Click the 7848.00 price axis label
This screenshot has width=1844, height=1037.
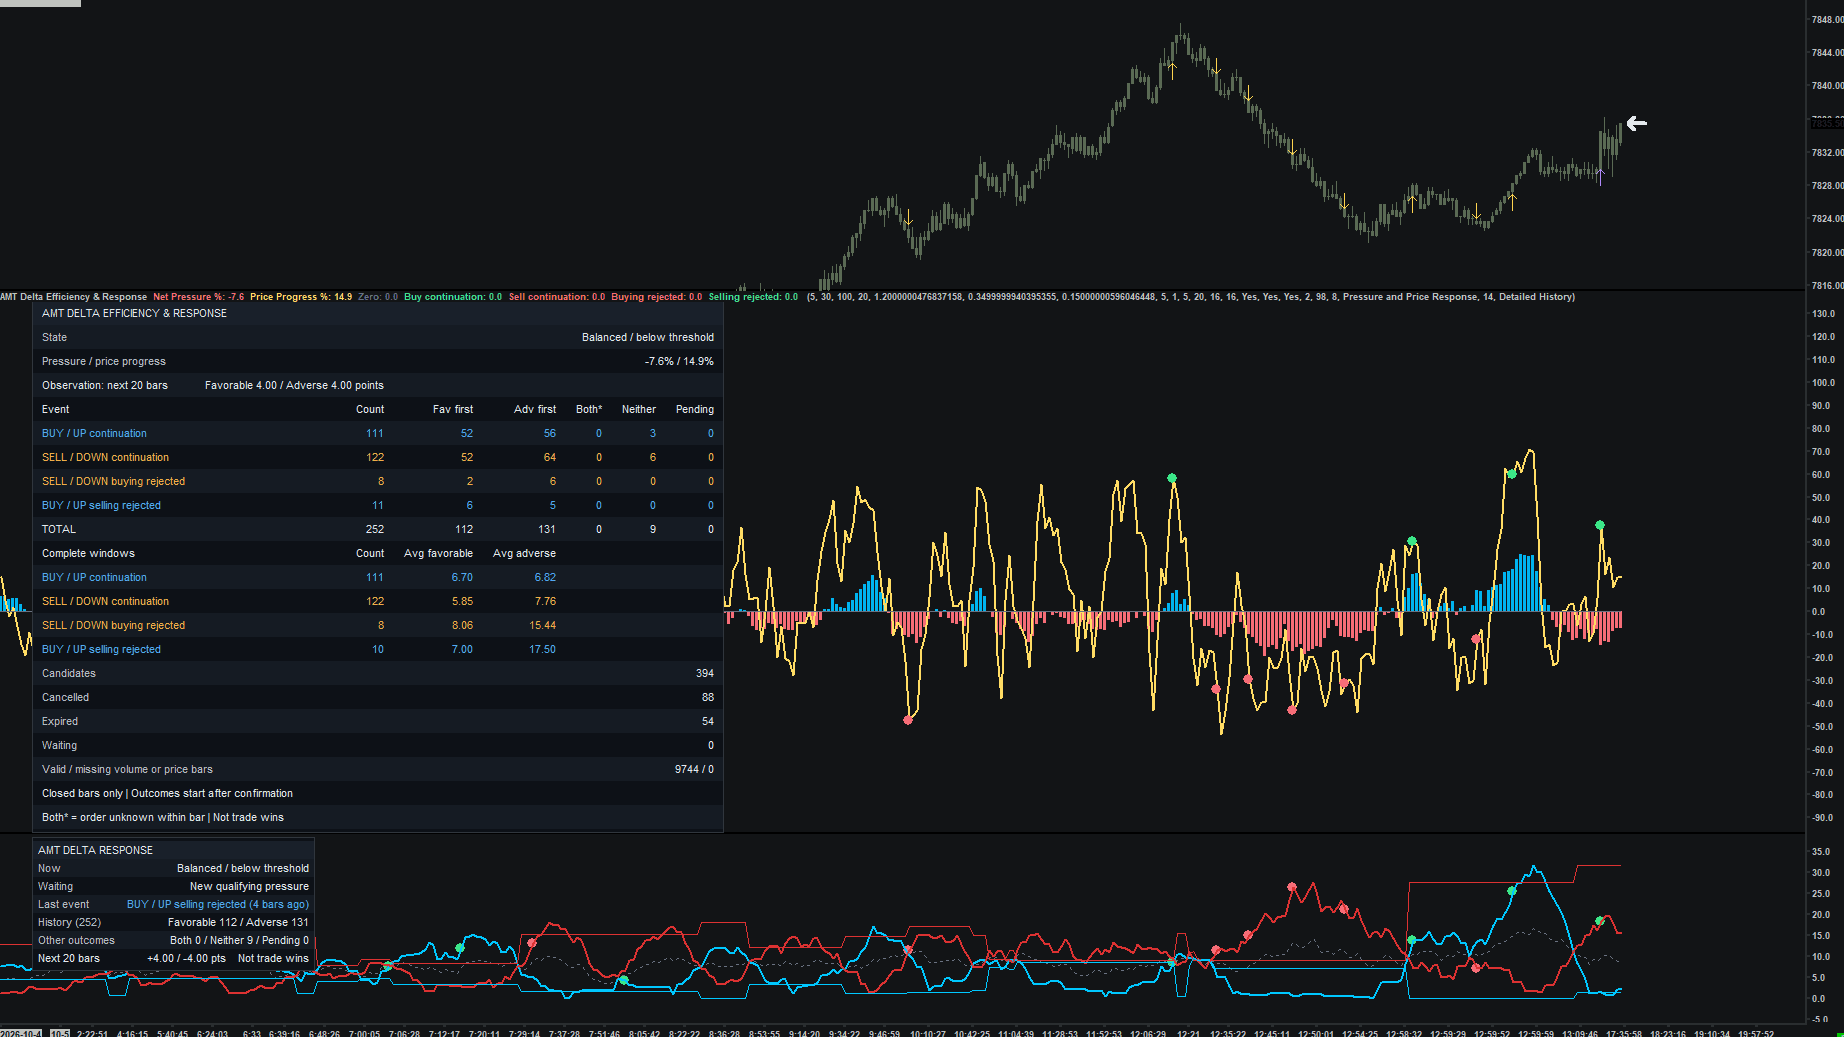coord(1827,19)
